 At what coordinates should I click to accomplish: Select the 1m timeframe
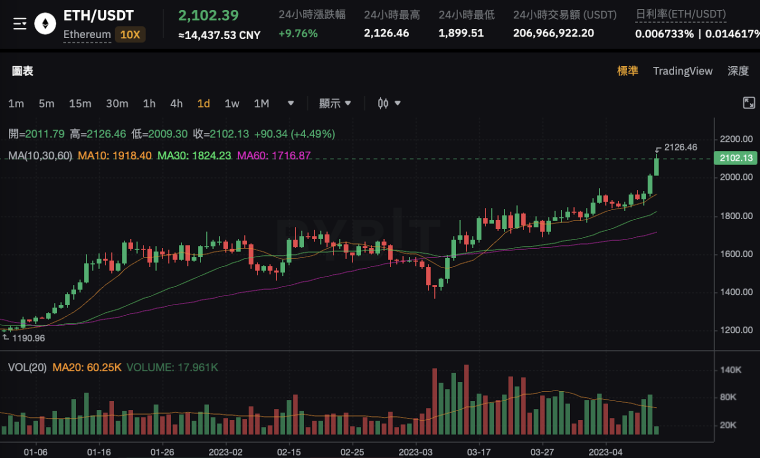point(16,103)
